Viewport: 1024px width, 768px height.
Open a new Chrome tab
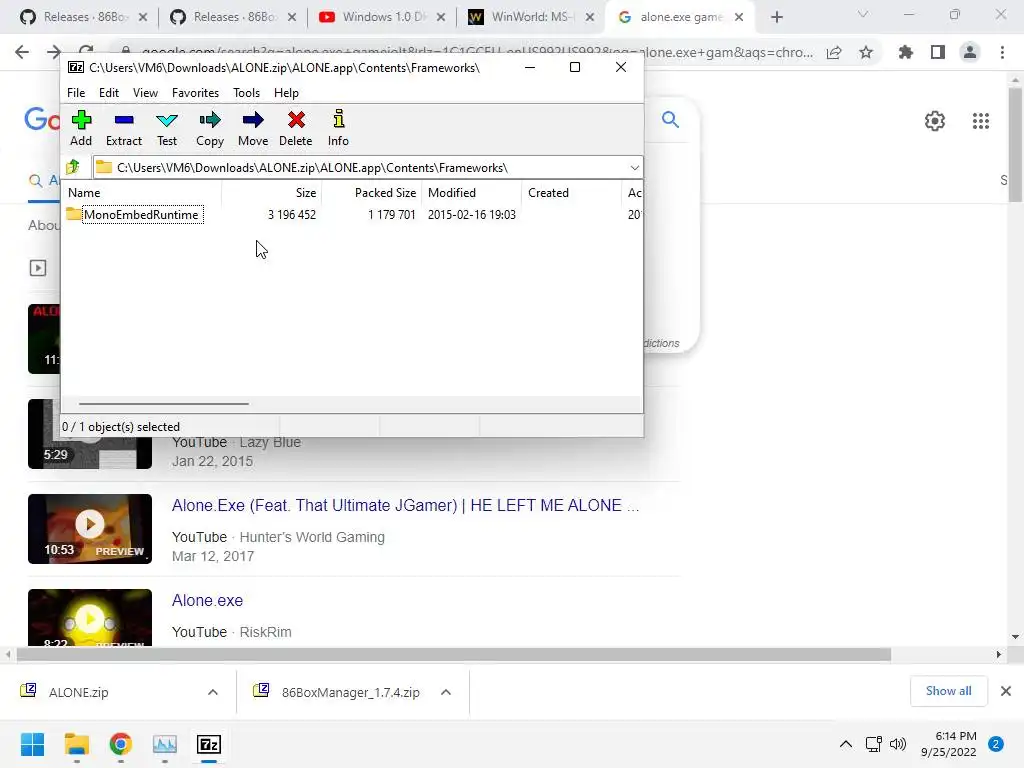click(776, 17)
